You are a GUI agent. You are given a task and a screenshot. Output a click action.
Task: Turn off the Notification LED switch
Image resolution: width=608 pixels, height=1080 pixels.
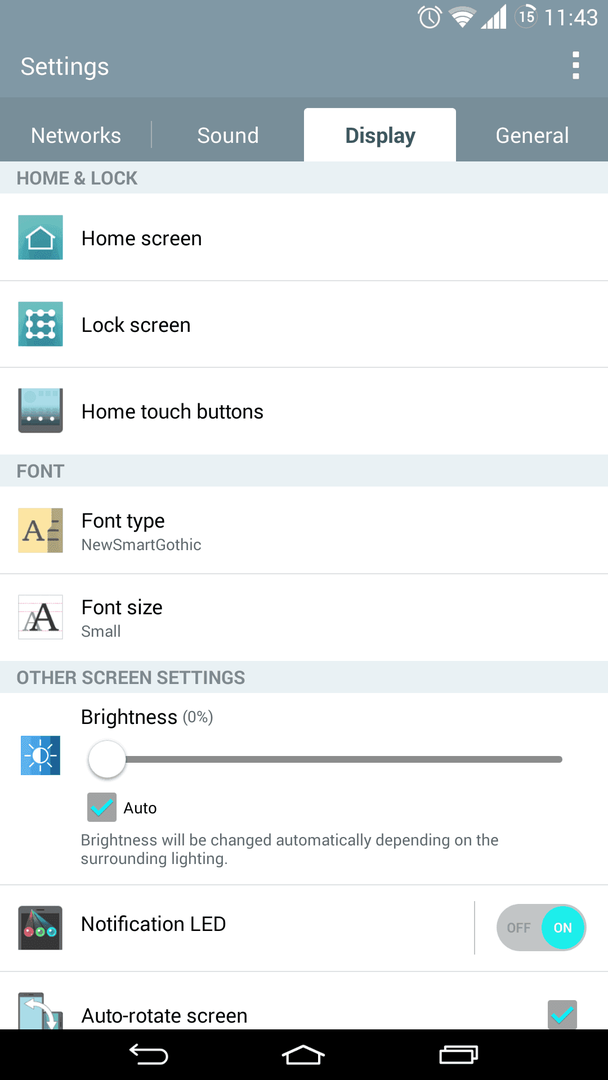[541, 928]
